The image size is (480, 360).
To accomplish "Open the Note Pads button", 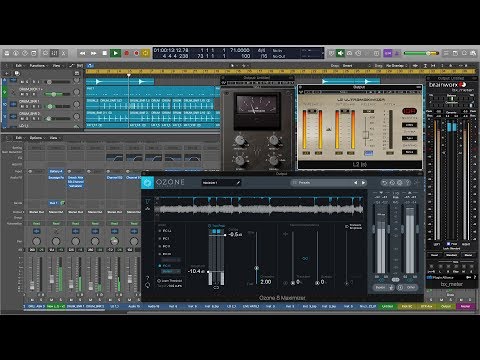I will pos(455,53).
